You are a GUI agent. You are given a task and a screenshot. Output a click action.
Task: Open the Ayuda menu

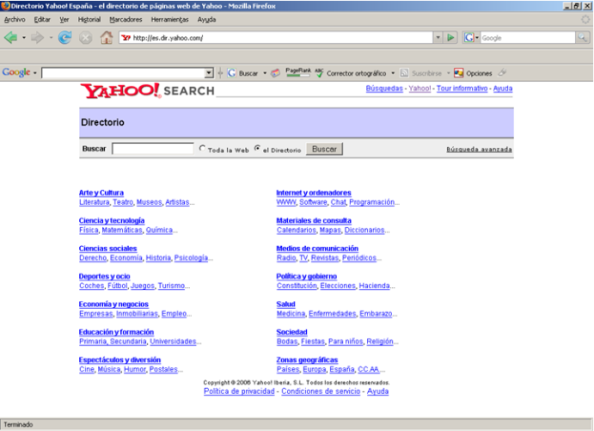206,20
